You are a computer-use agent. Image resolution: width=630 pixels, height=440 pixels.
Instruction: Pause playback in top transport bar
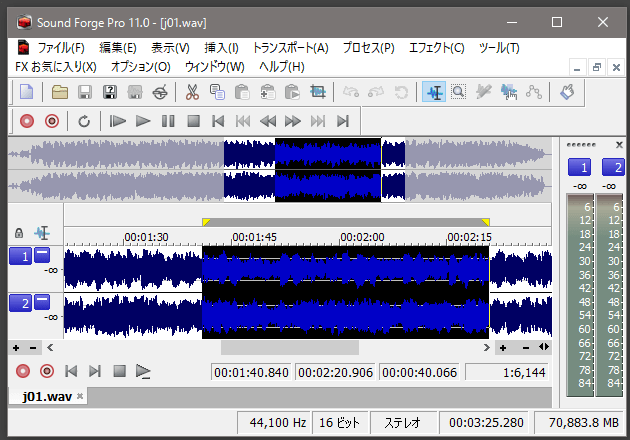[168, 121]
